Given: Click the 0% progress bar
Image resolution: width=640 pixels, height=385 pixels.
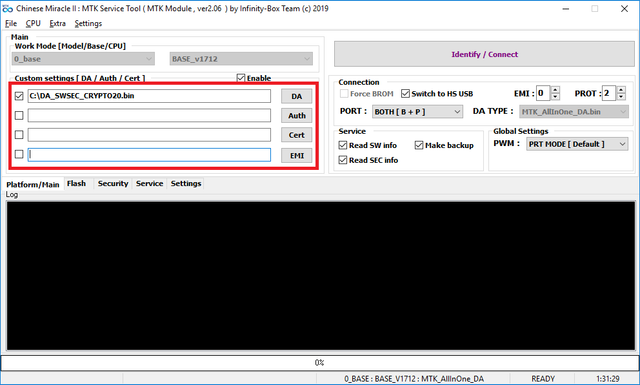Looking at the screenshot, I should tap(320, 363).
